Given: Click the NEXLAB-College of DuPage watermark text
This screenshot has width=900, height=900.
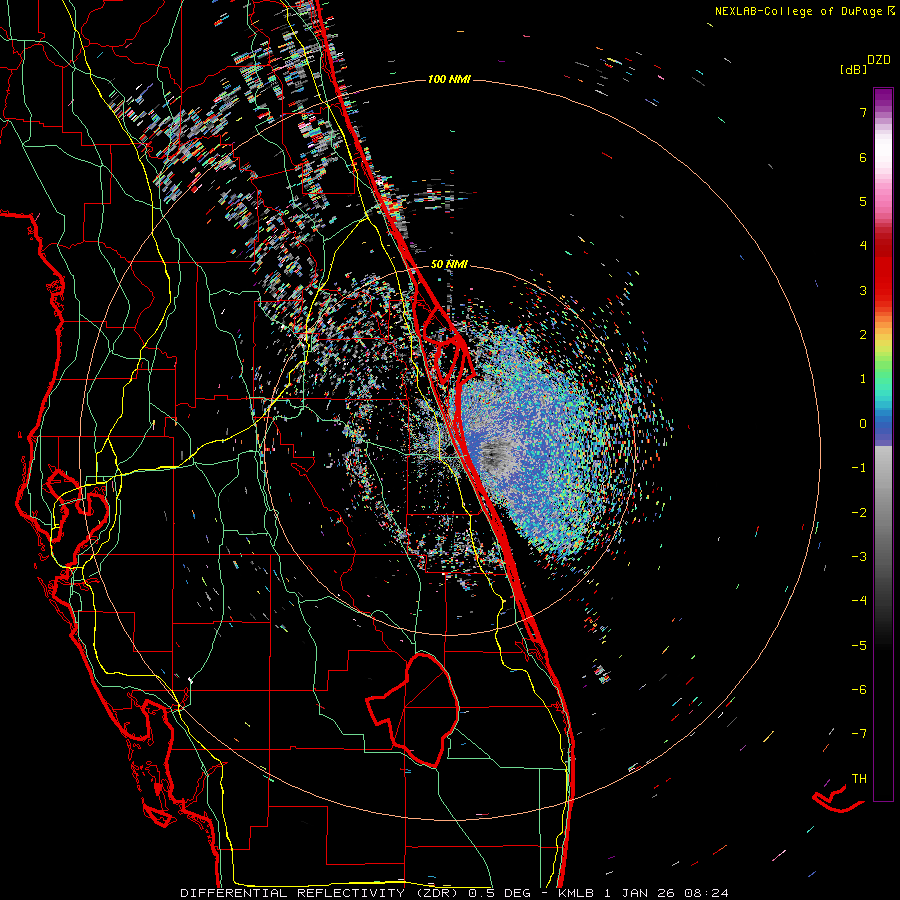Looking at the screenshot, I should (804, 11).
